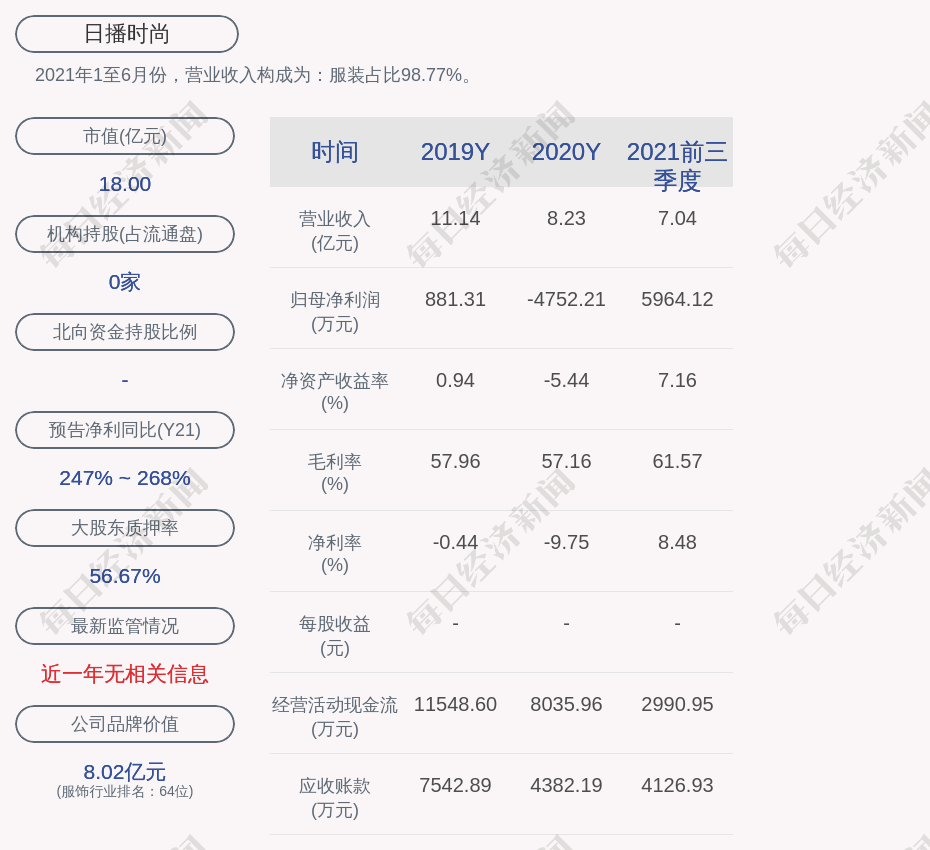
Task: Click the dash value under 北向资金持股比例
Action: click(125, 380)
